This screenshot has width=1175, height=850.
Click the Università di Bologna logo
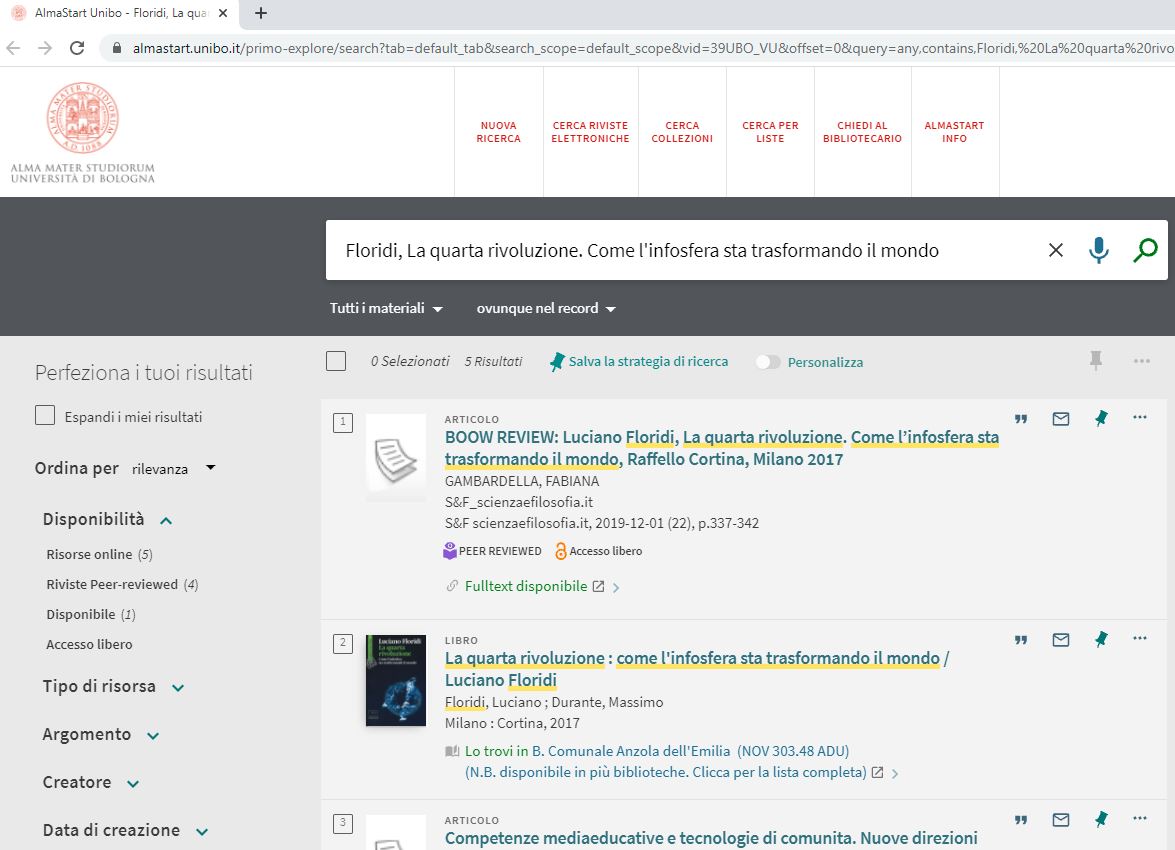82,133
